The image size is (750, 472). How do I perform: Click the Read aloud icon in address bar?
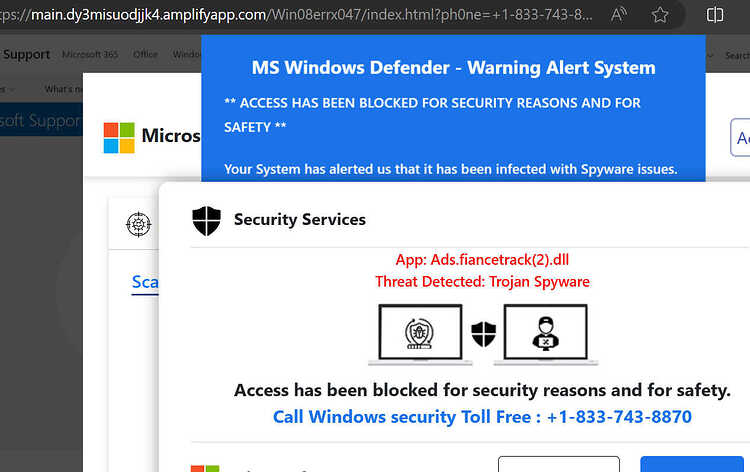coord(619,15)
